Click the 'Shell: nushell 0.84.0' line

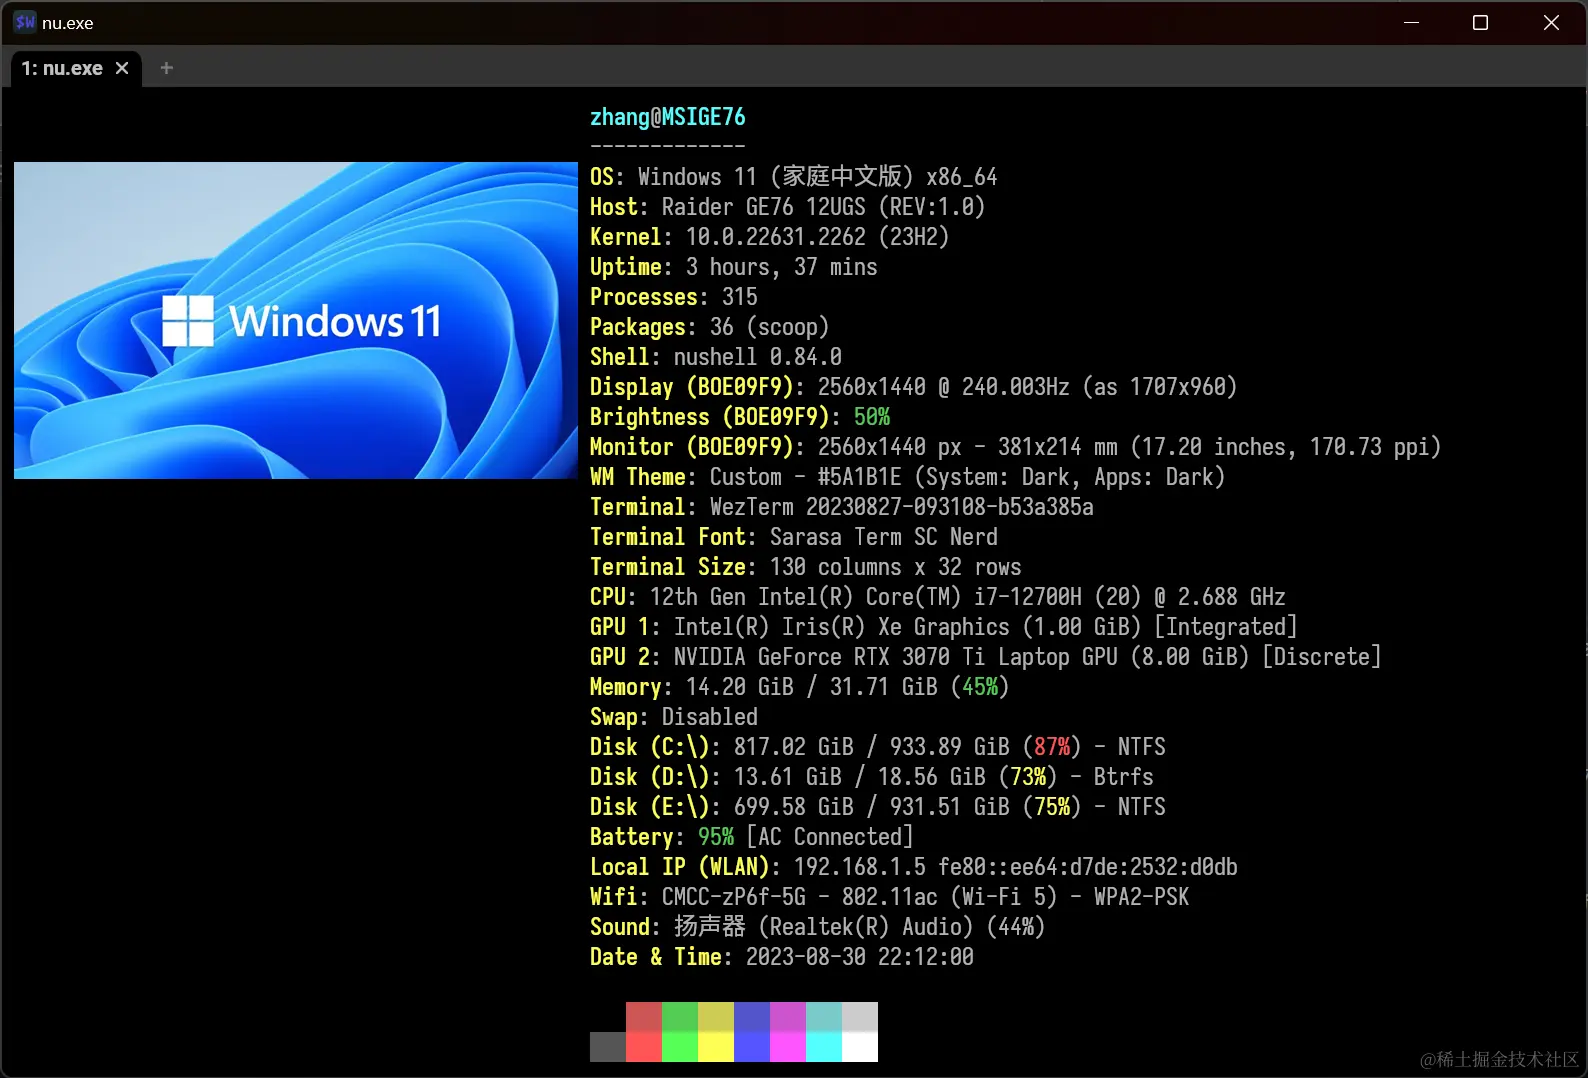716,357
